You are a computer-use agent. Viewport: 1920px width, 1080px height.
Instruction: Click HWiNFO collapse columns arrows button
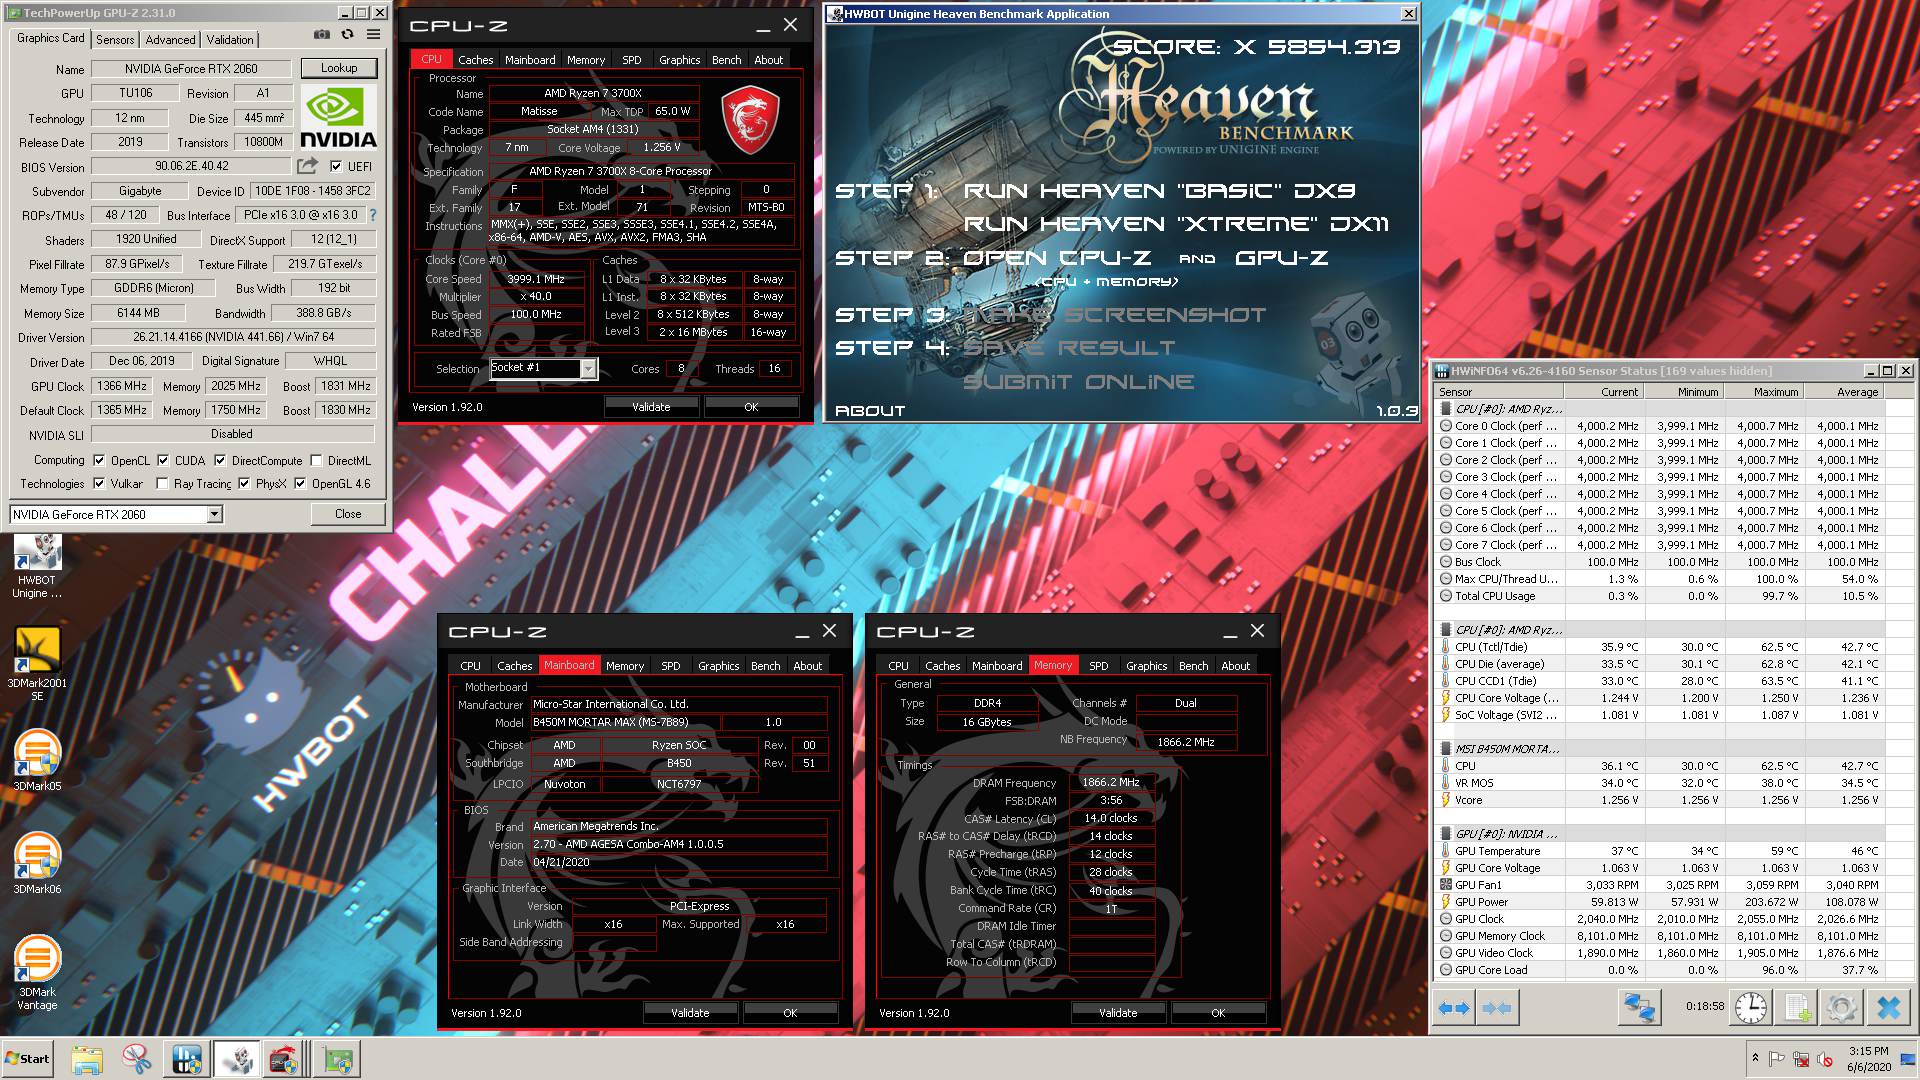[1497, 1007]
